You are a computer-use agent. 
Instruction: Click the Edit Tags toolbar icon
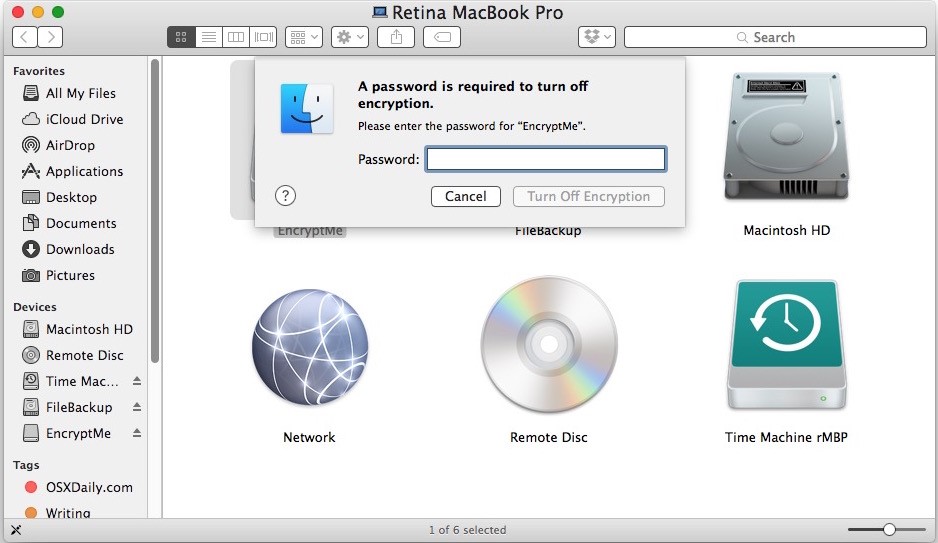pyautogui.click(x=442, y=37)
